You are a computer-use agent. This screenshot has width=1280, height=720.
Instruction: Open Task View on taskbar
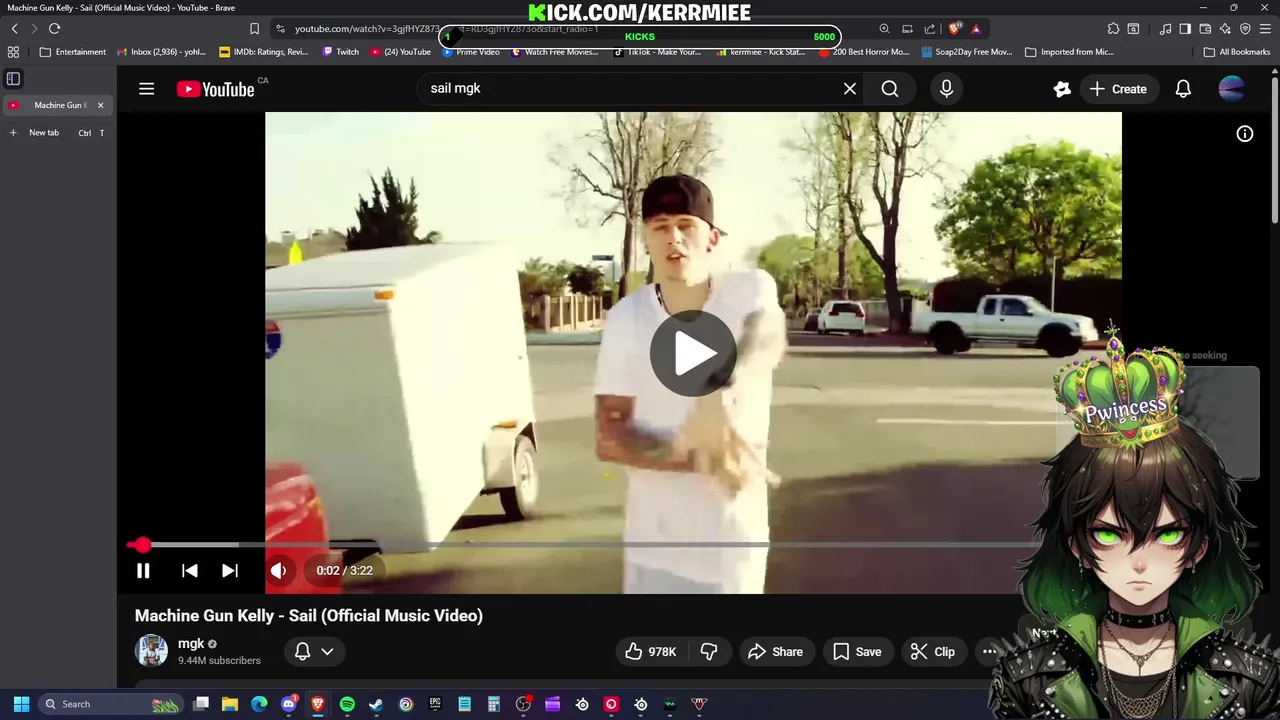click(201, 704)
